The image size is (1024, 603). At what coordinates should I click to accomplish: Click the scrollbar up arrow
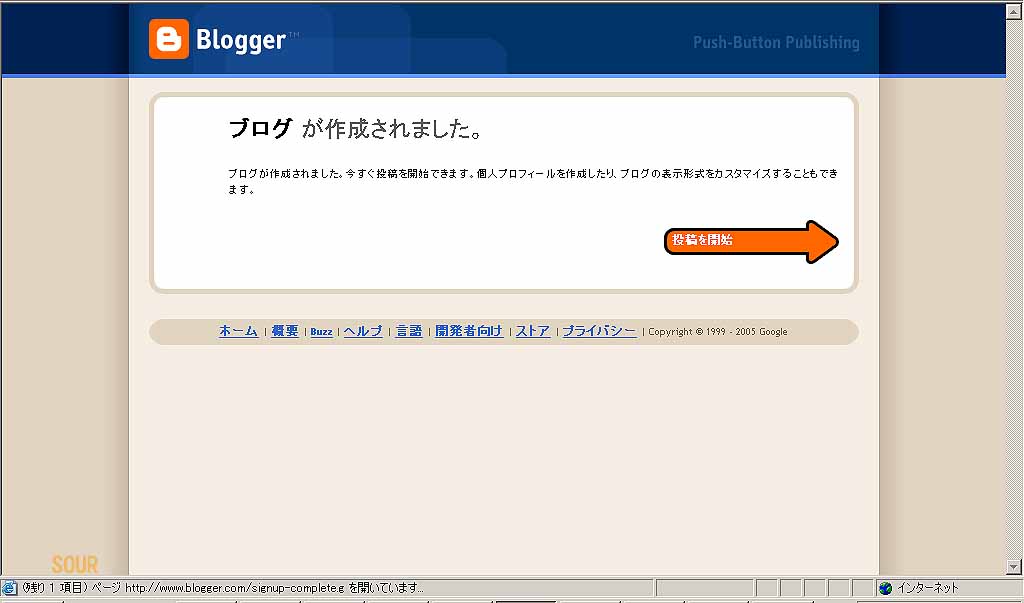pos(1014,12)
